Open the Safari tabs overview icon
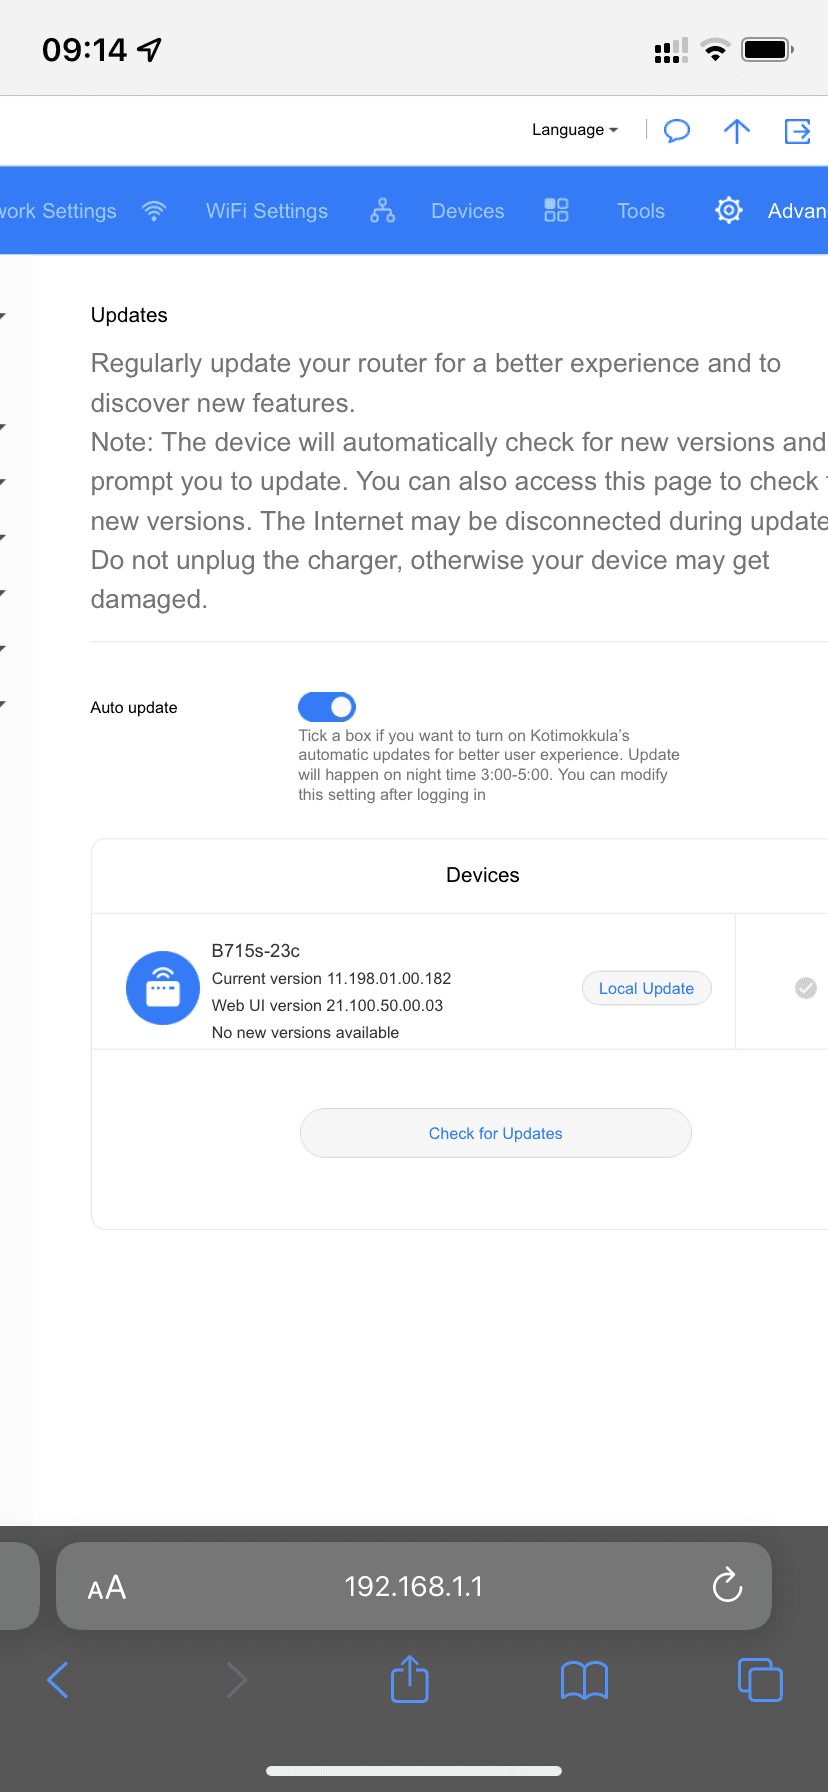 [760, 1679]
